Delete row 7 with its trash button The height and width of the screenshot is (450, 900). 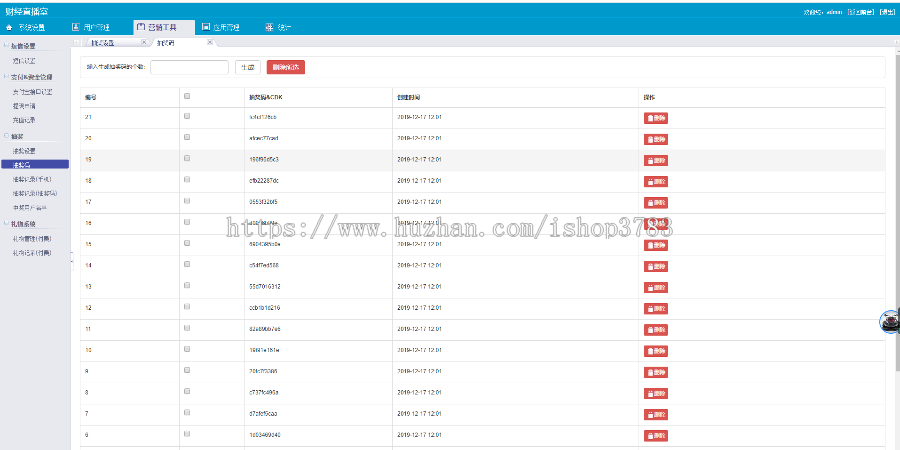click(655, 414)
